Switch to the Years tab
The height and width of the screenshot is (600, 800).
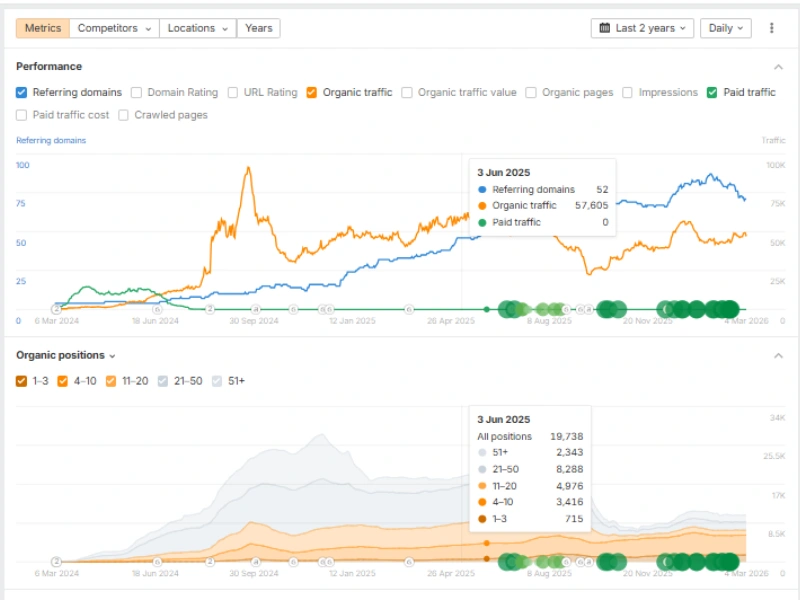click(x=258, y=28)
